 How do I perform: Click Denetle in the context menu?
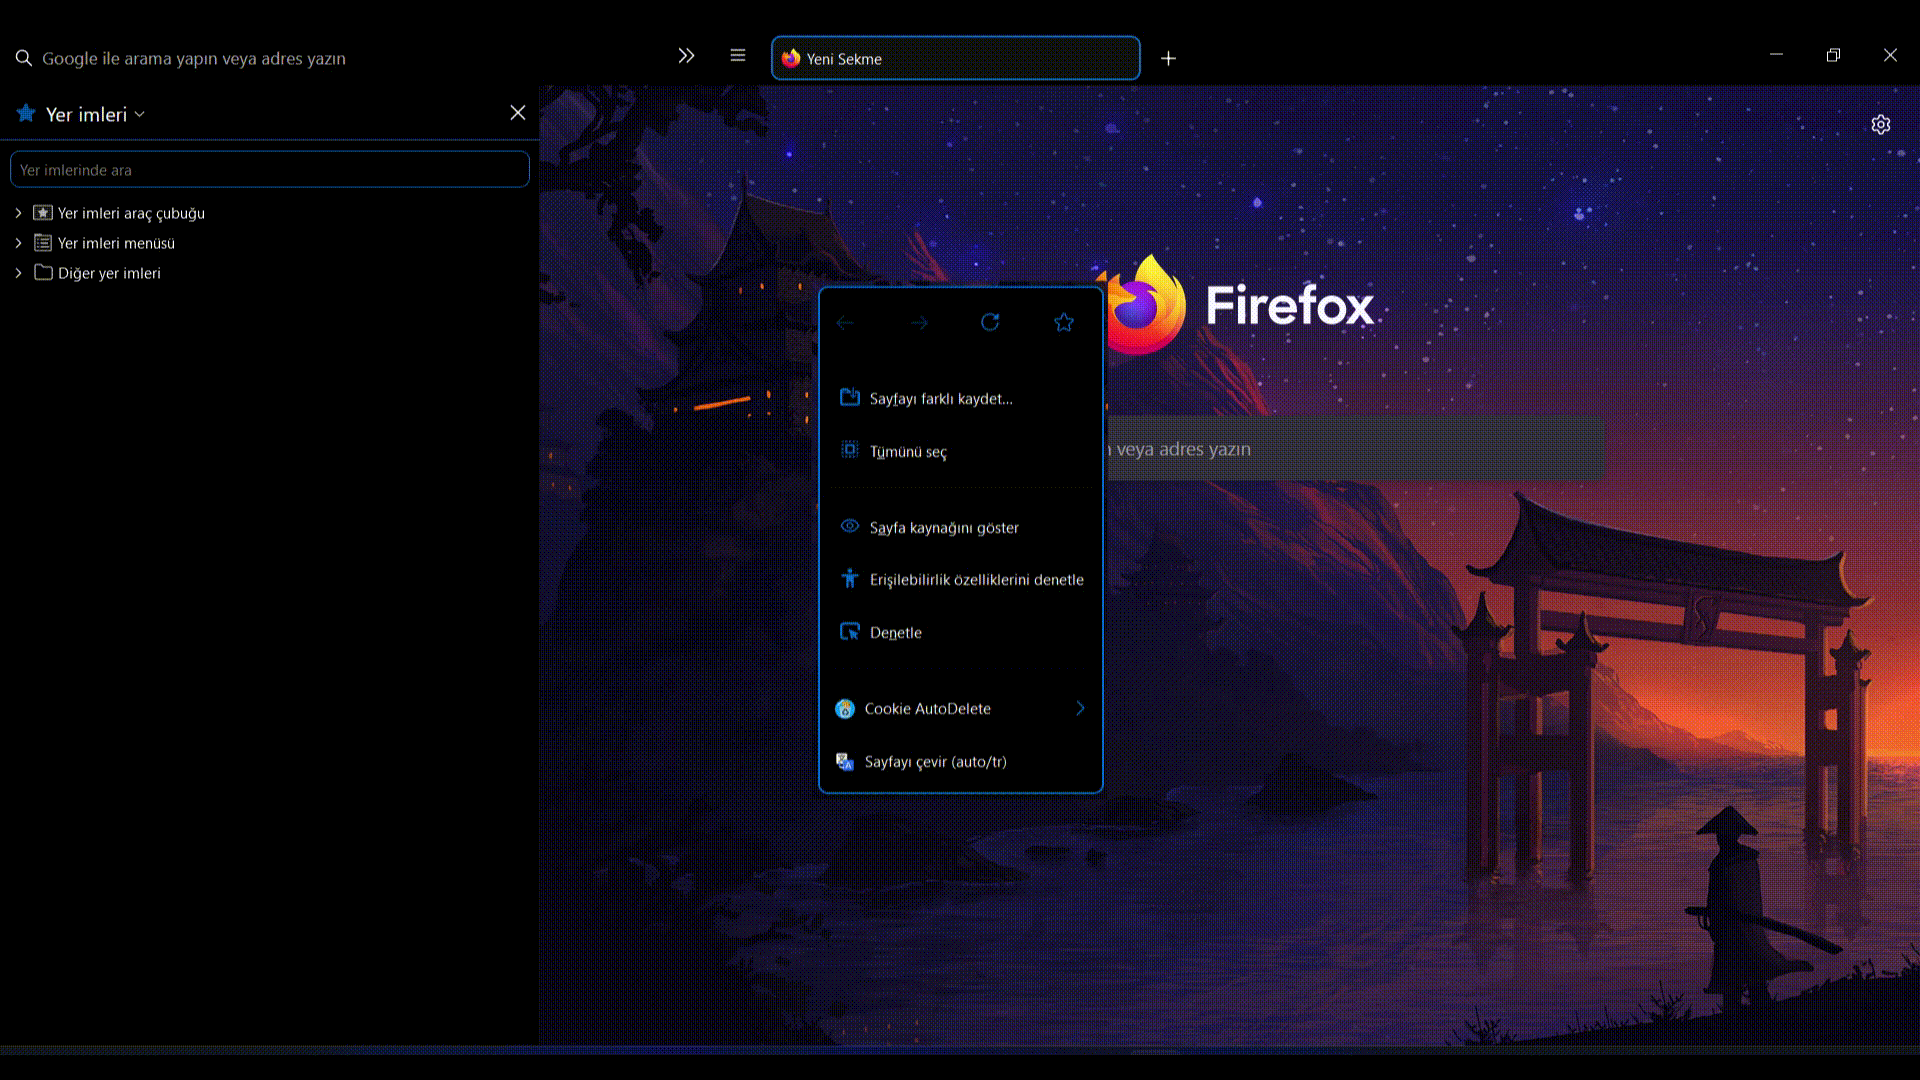tap(895, 632)
